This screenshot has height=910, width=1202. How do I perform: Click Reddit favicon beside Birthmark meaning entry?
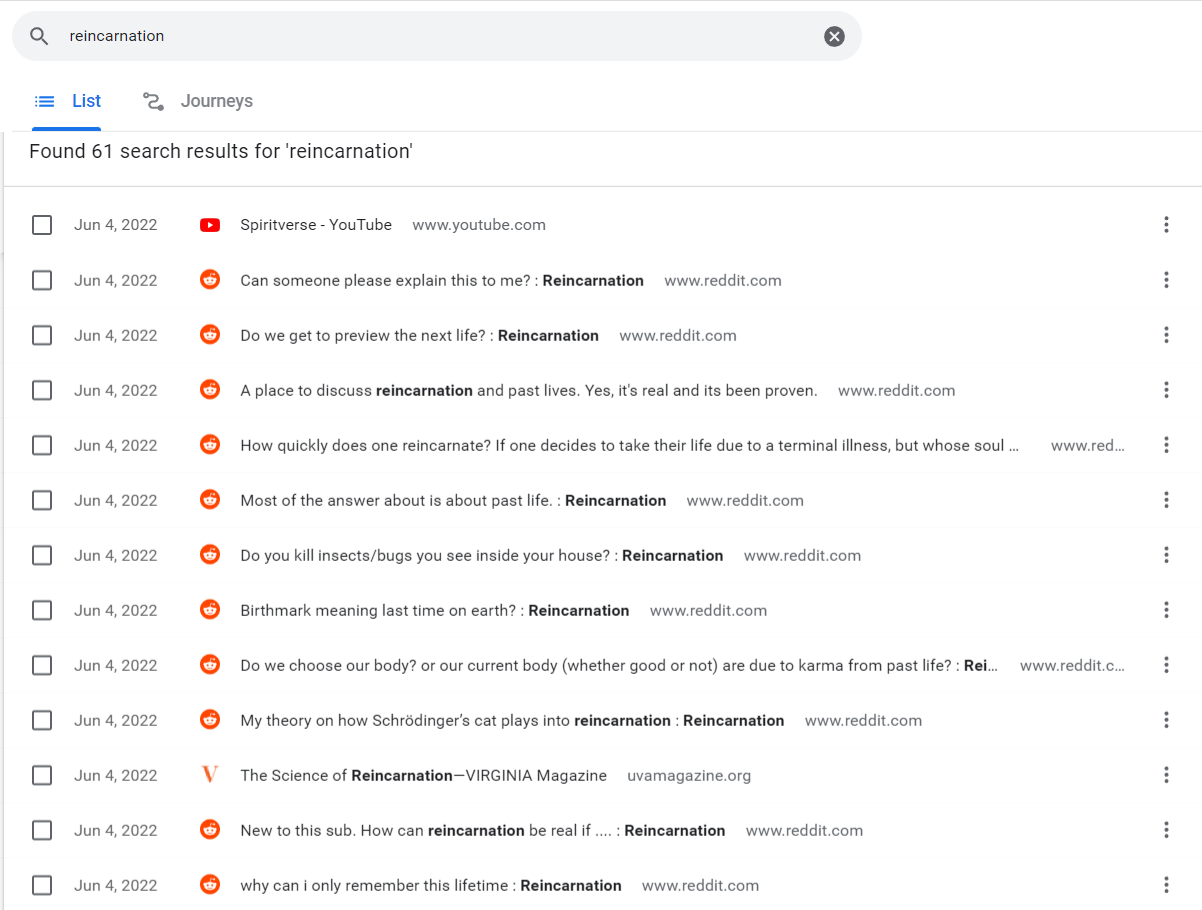click(x=210, y=610)
